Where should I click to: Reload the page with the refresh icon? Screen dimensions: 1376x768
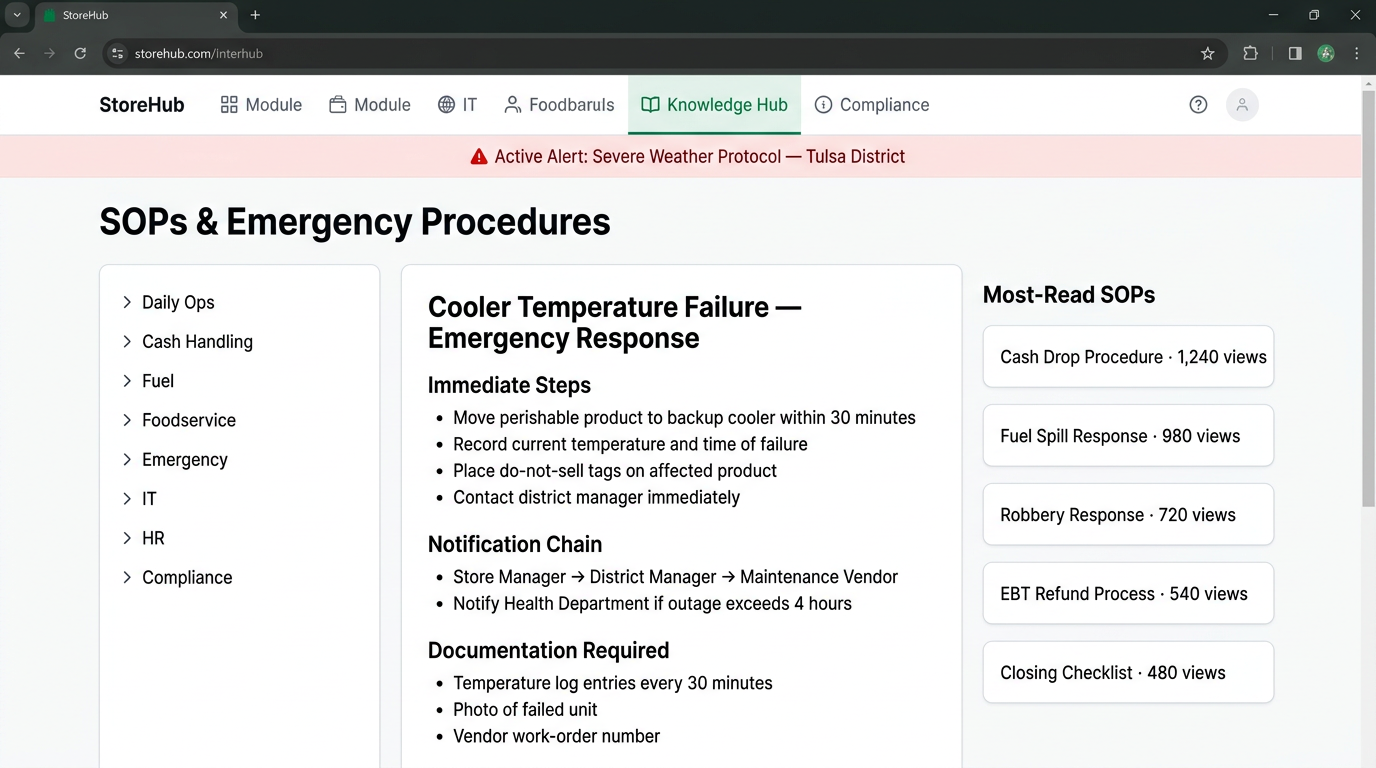[80, 53]
